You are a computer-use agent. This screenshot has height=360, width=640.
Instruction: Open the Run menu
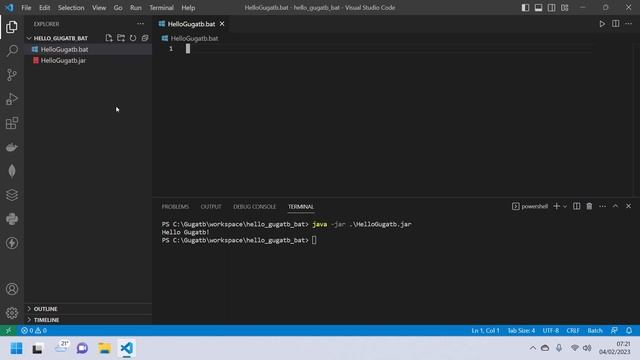pyautogui.click(x=136, y=8)
